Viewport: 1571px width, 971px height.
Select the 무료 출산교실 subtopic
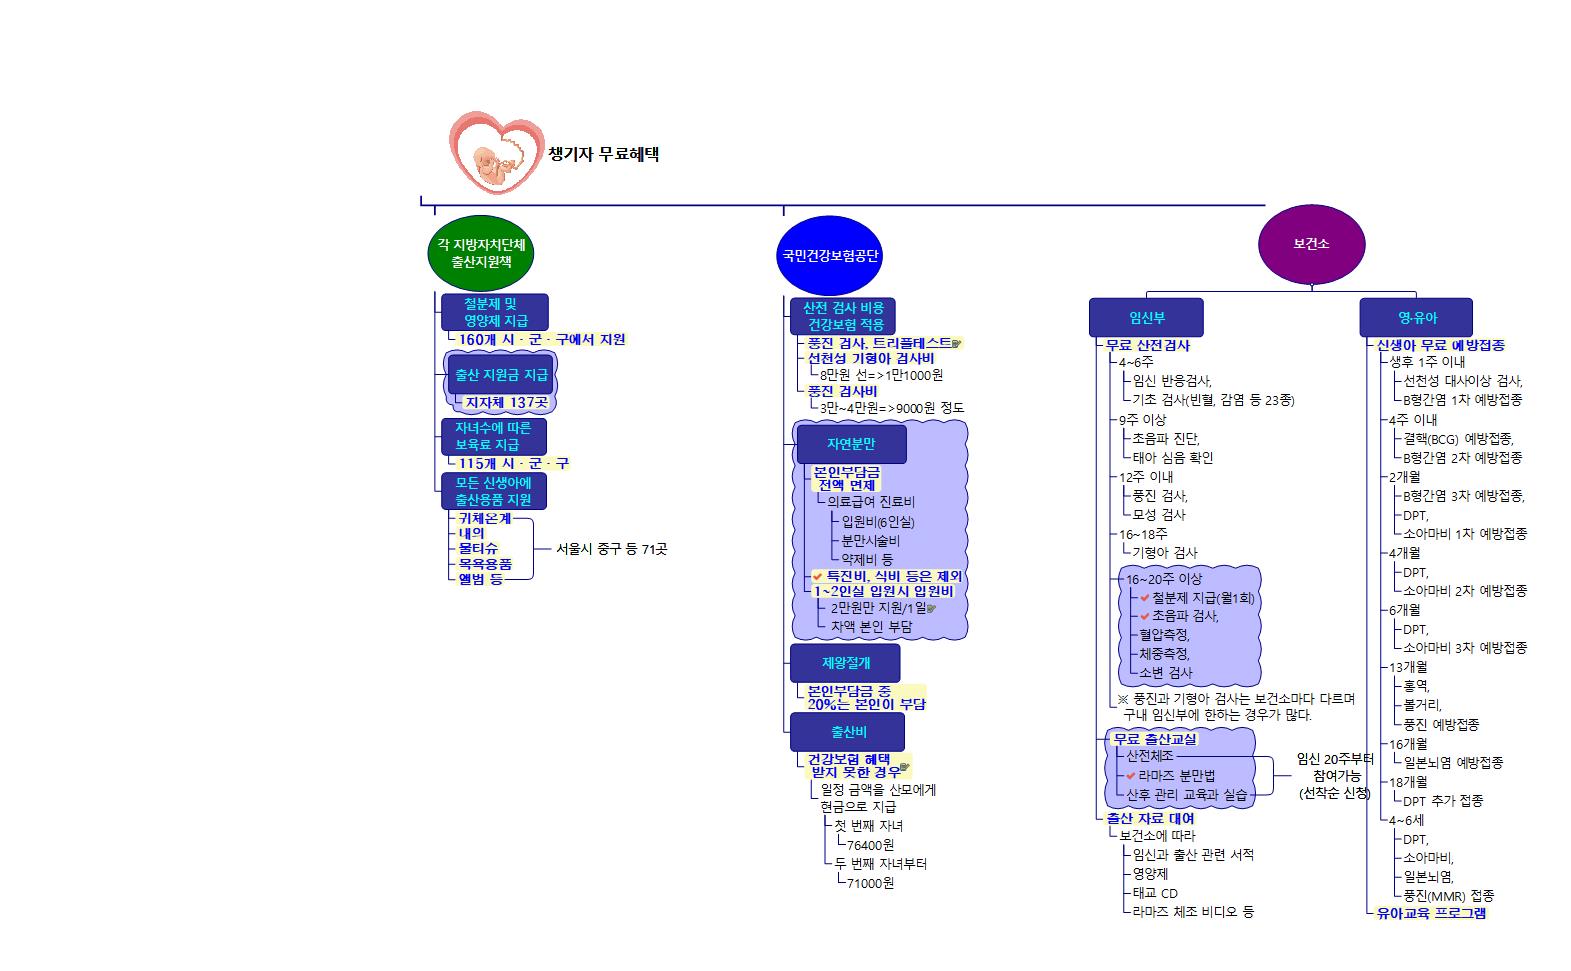(1154, 739)
